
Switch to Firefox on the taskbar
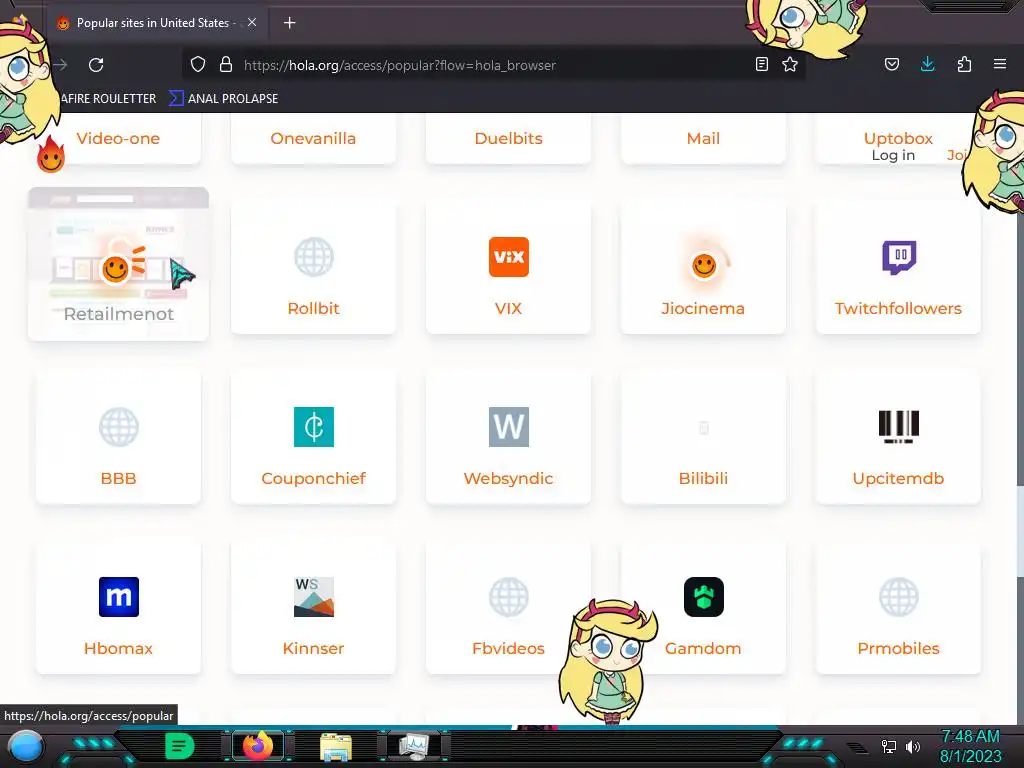tap(258, 746)
